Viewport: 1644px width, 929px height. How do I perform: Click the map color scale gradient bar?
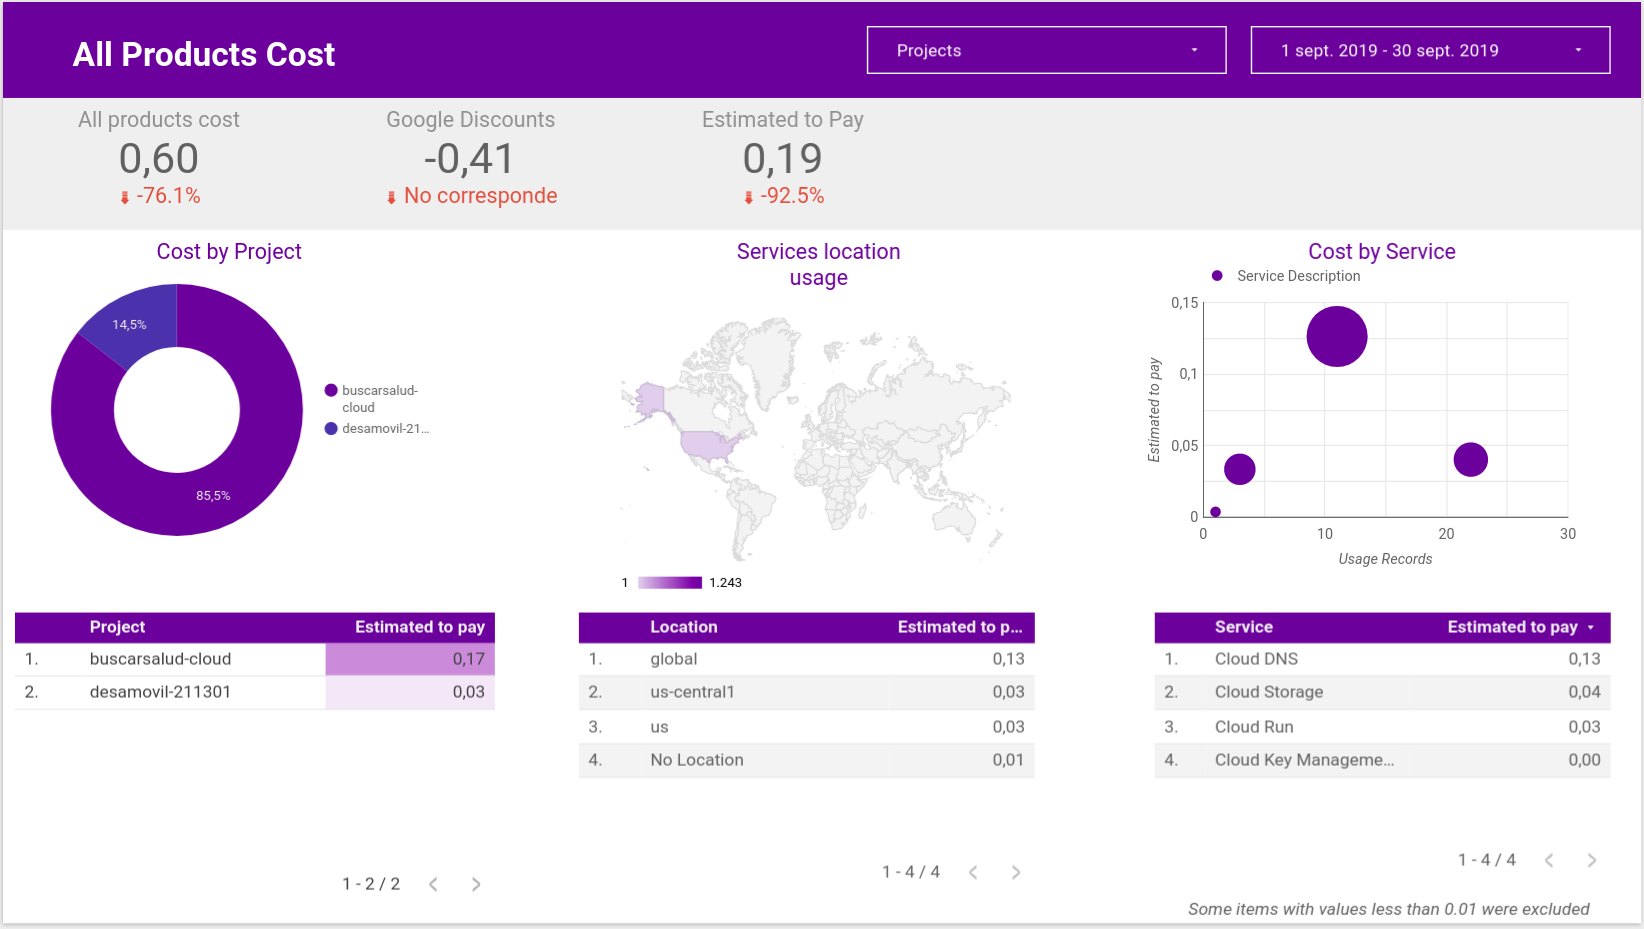[670, 582]
